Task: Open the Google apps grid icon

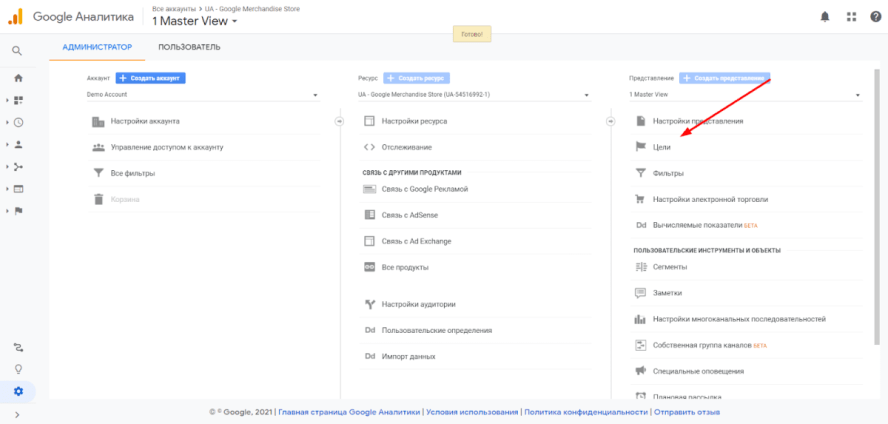Action: click(x=851, y=16)
